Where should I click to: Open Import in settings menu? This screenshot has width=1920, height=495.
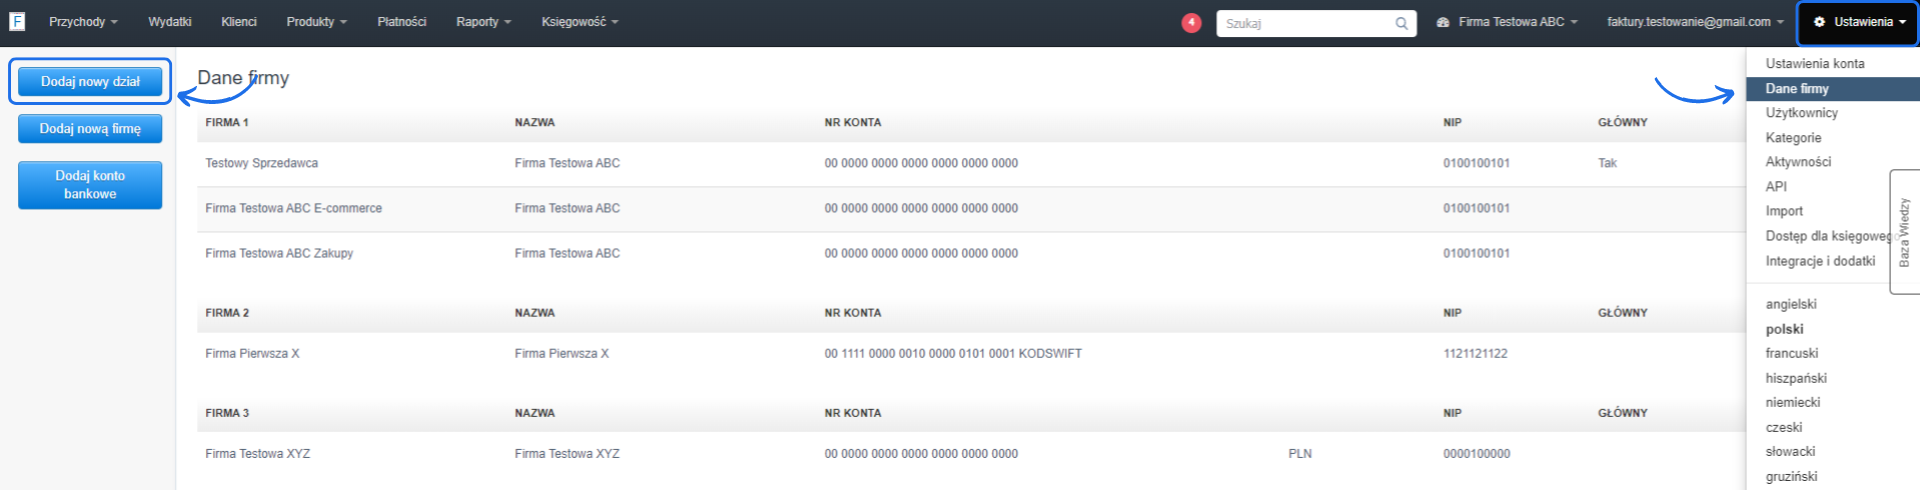(x=1784, y=211)
